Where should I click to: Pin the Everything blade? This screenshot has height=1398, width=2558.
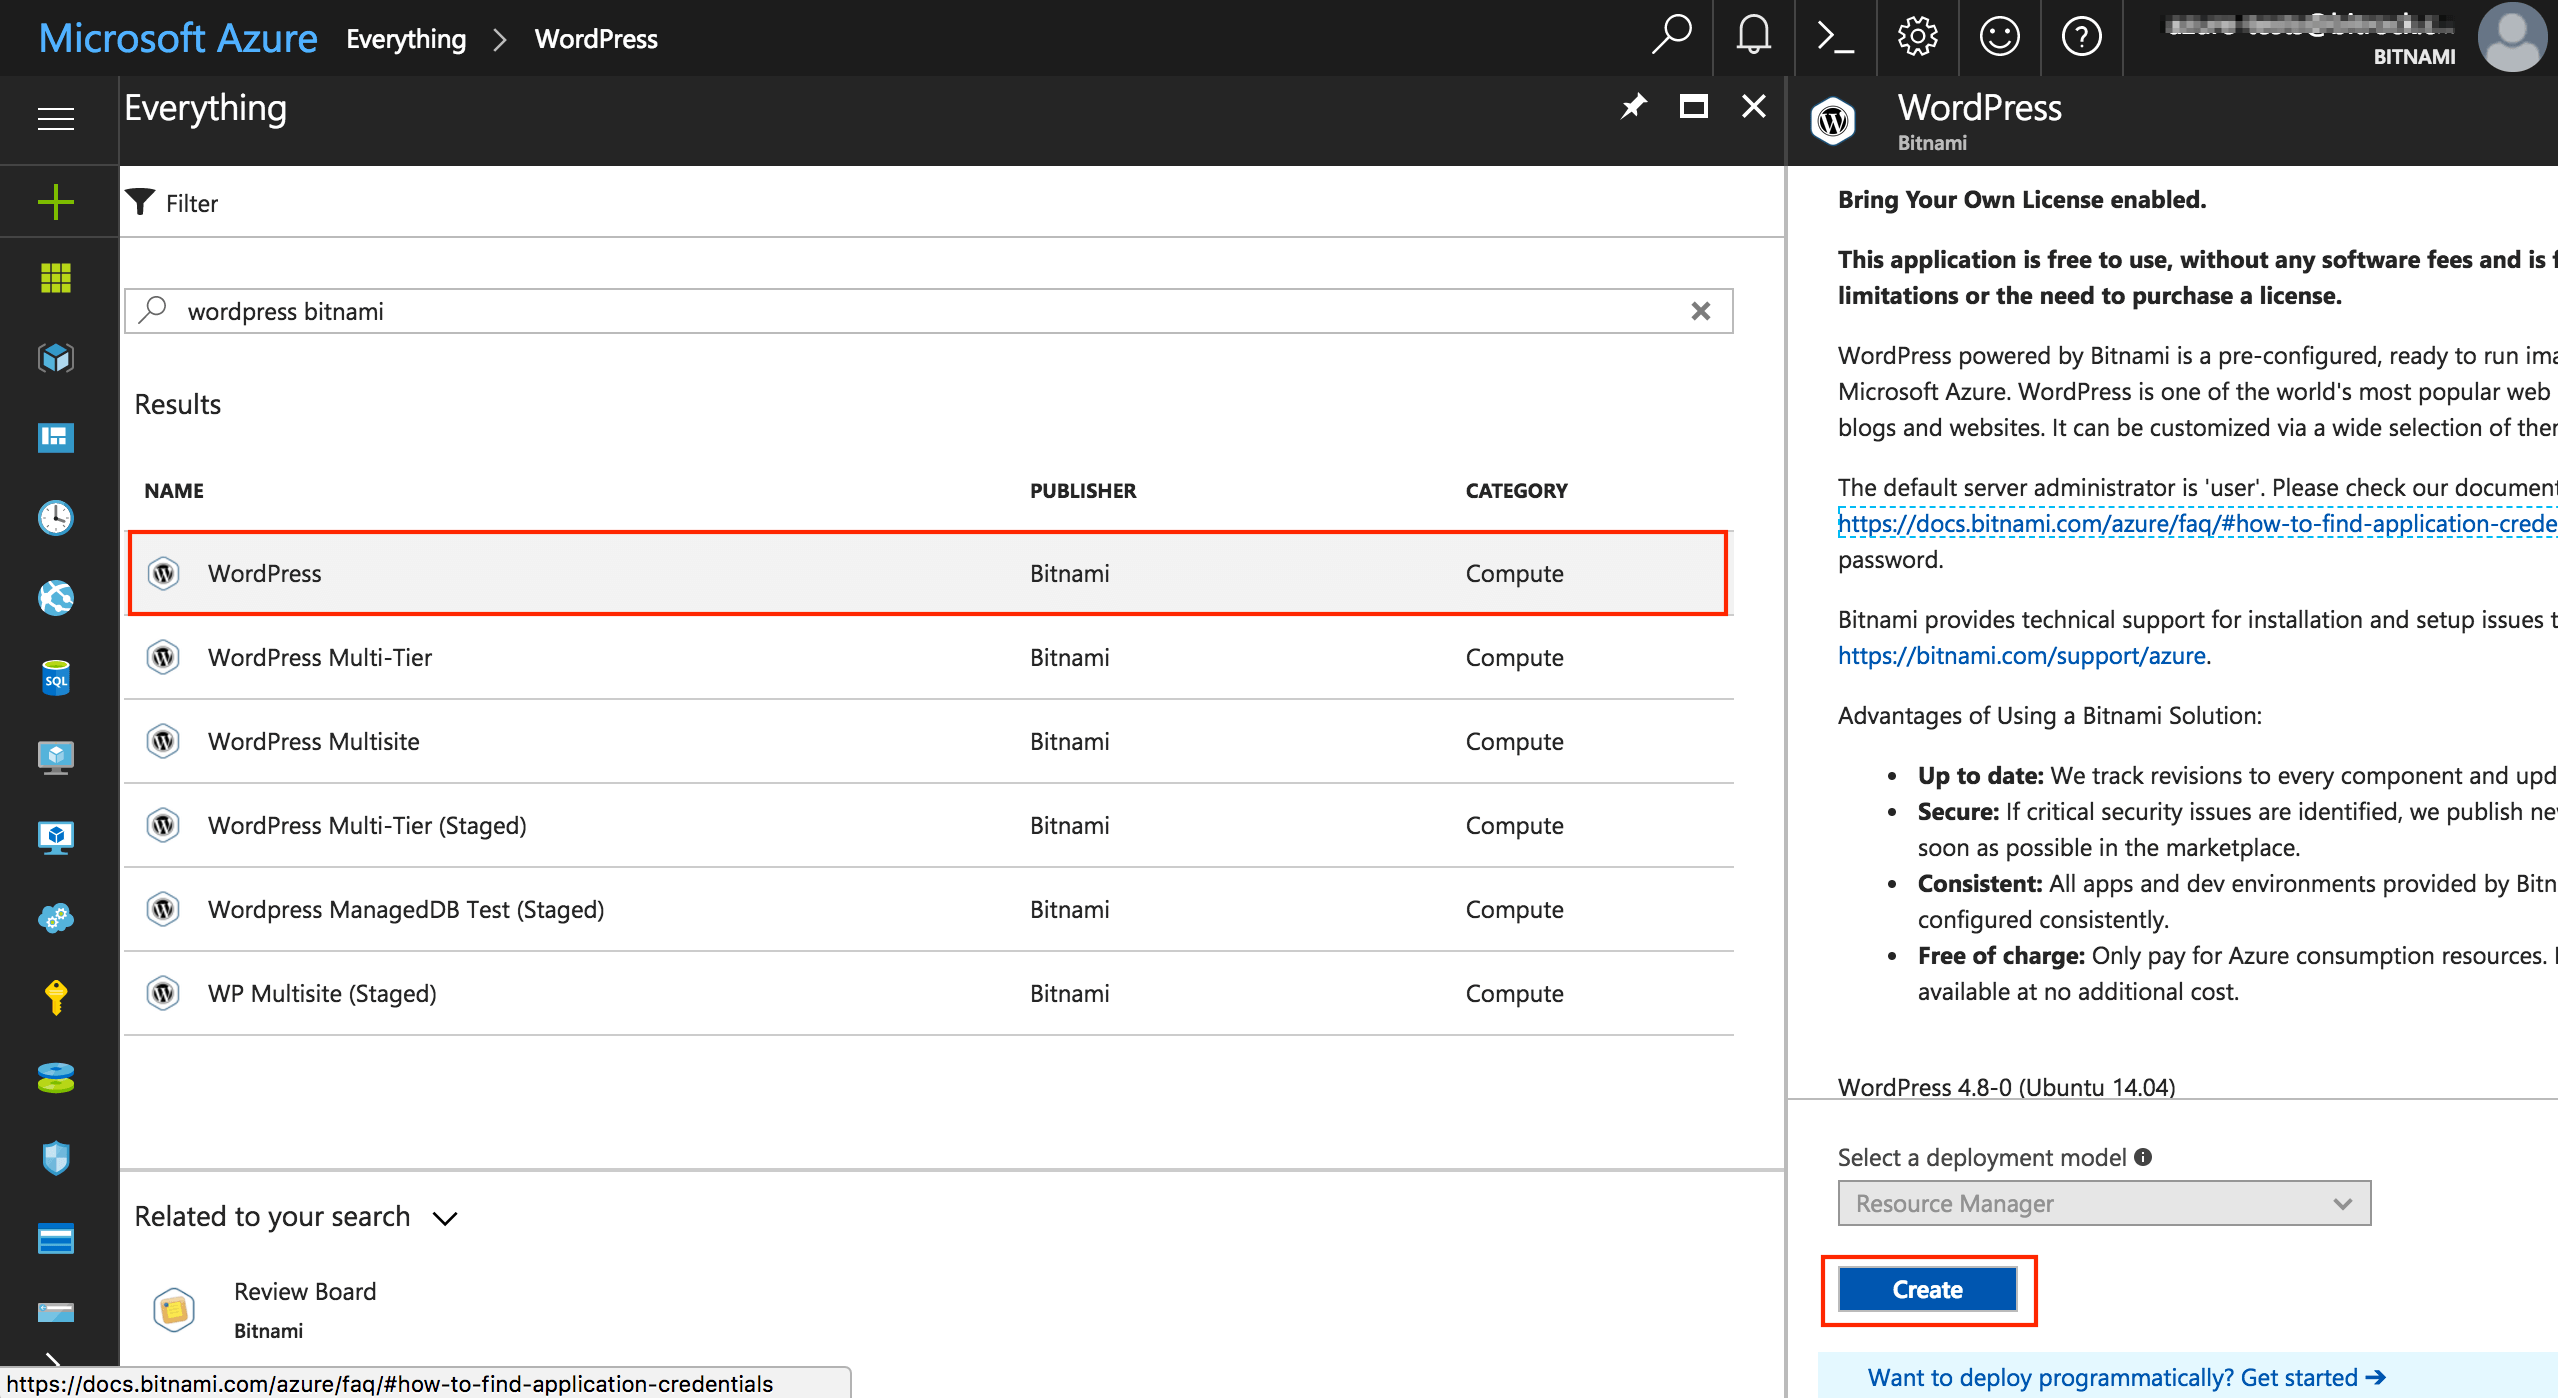(x=1633, y=106)
